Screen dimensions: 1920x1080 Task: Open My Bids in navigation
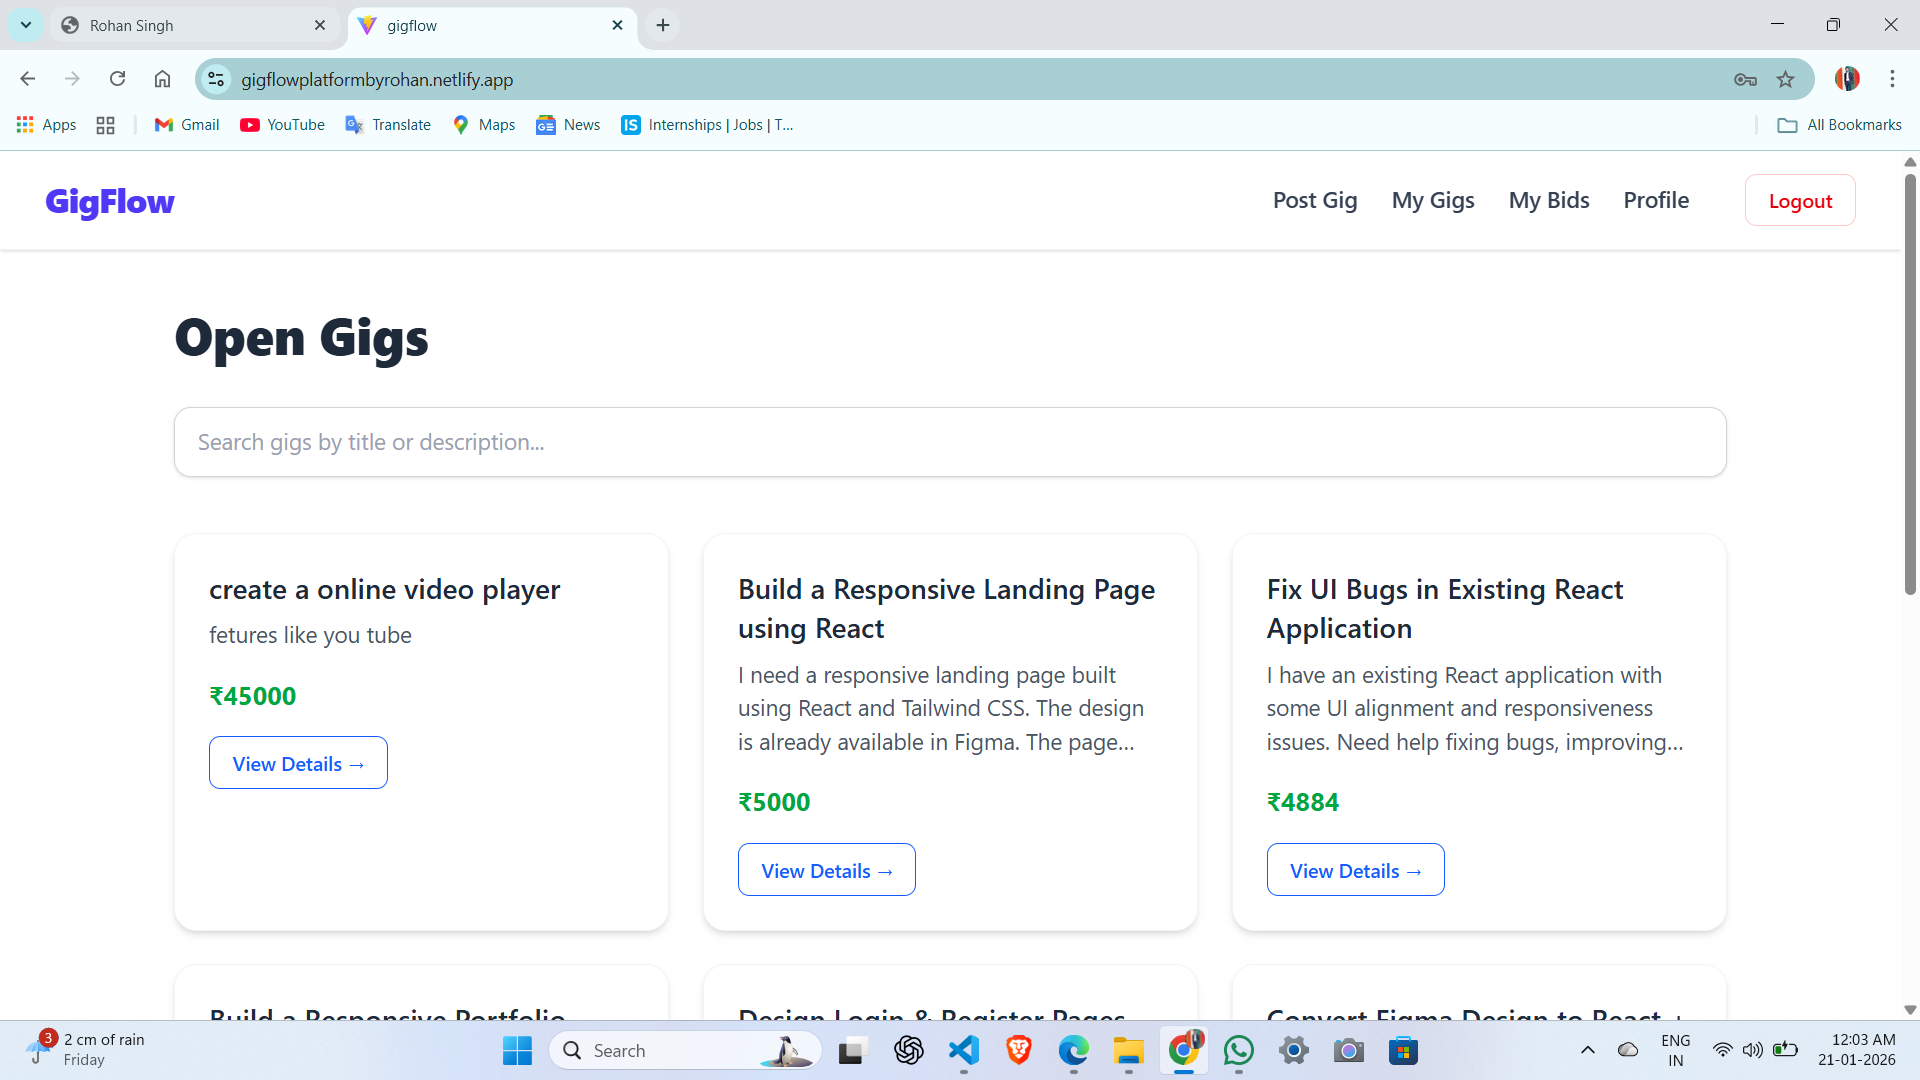click(x=1549, y=200)
